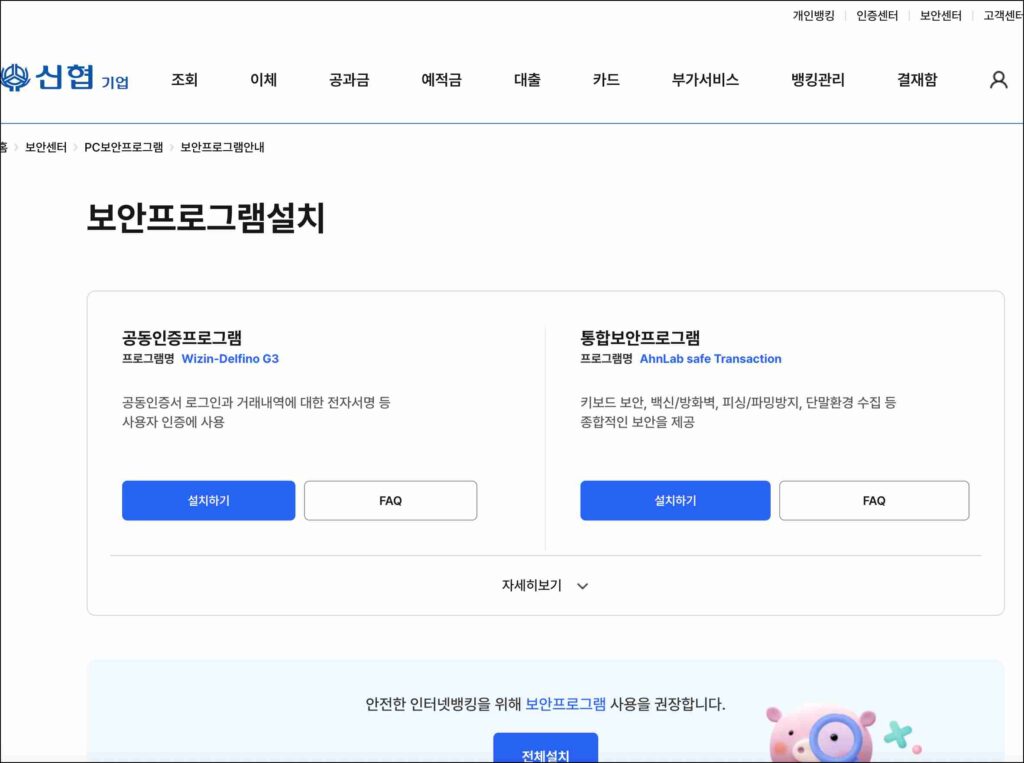Open the 카드 menu

point(606,80)
